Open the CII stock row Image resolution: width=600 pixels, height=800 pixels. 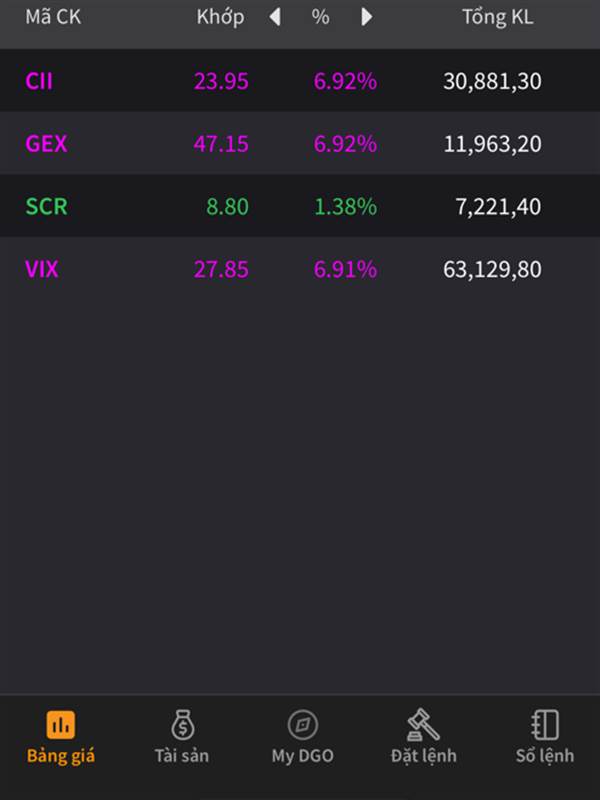(x=300, y=81)
